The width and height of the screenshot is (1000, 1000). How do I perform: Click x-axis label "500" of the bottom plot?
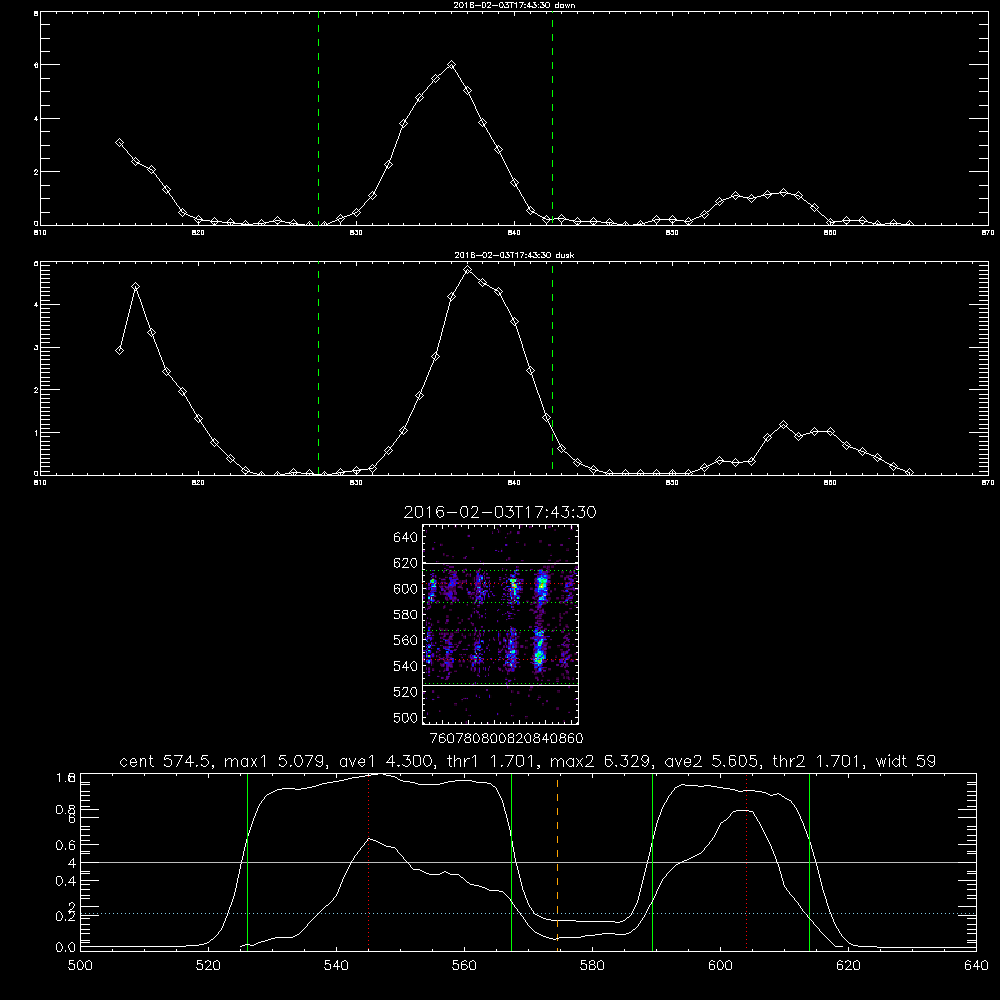80,966
